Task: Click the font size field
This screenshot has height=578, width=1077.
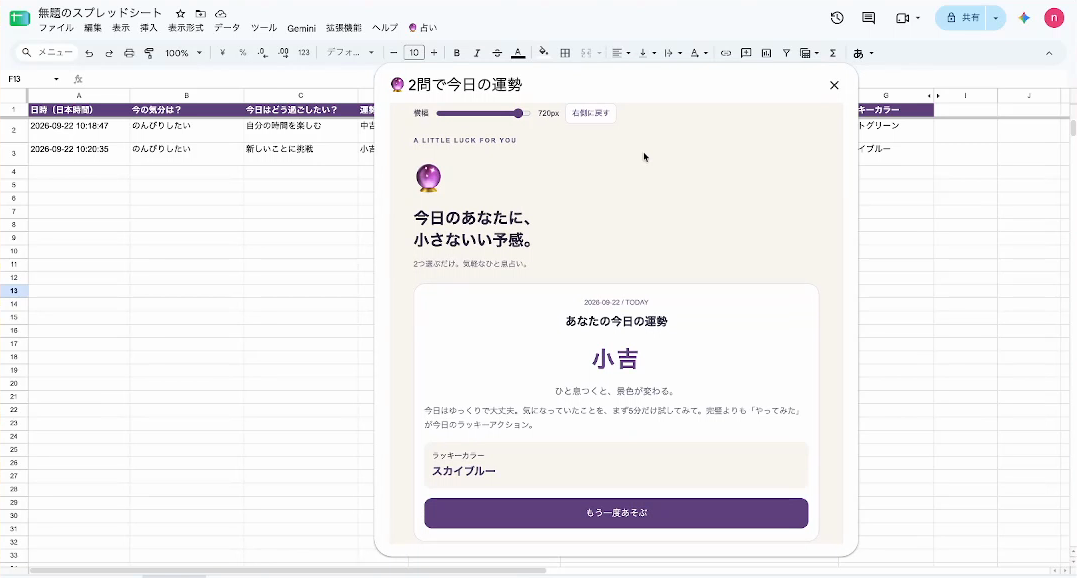Action: pyautogui.click(x=413, y=53)
